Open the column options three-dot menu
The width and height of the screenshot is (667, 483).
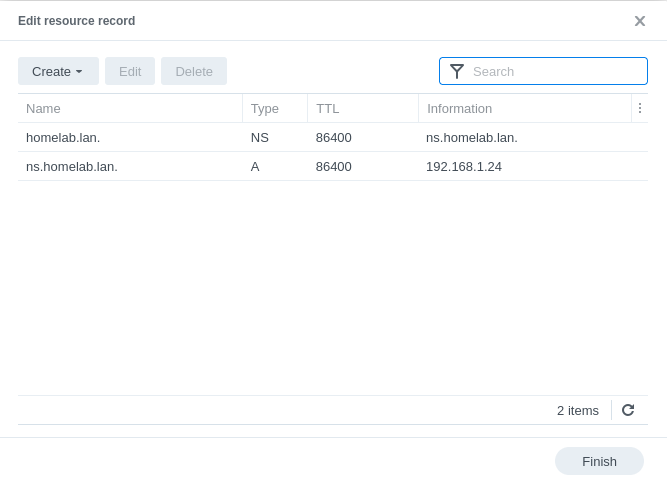pos(640,108)
